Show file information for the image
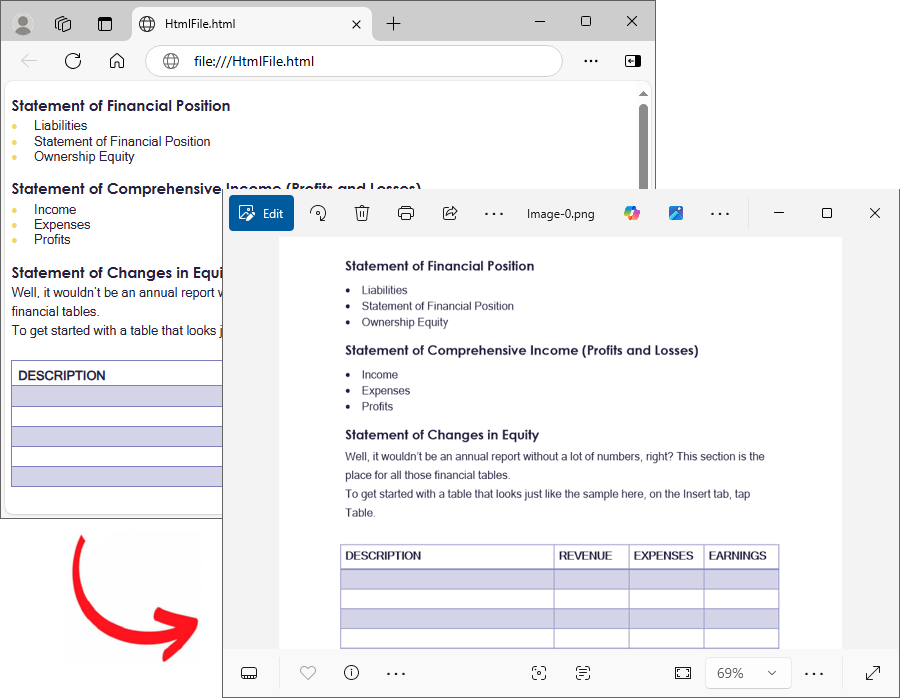 [351, 673]
